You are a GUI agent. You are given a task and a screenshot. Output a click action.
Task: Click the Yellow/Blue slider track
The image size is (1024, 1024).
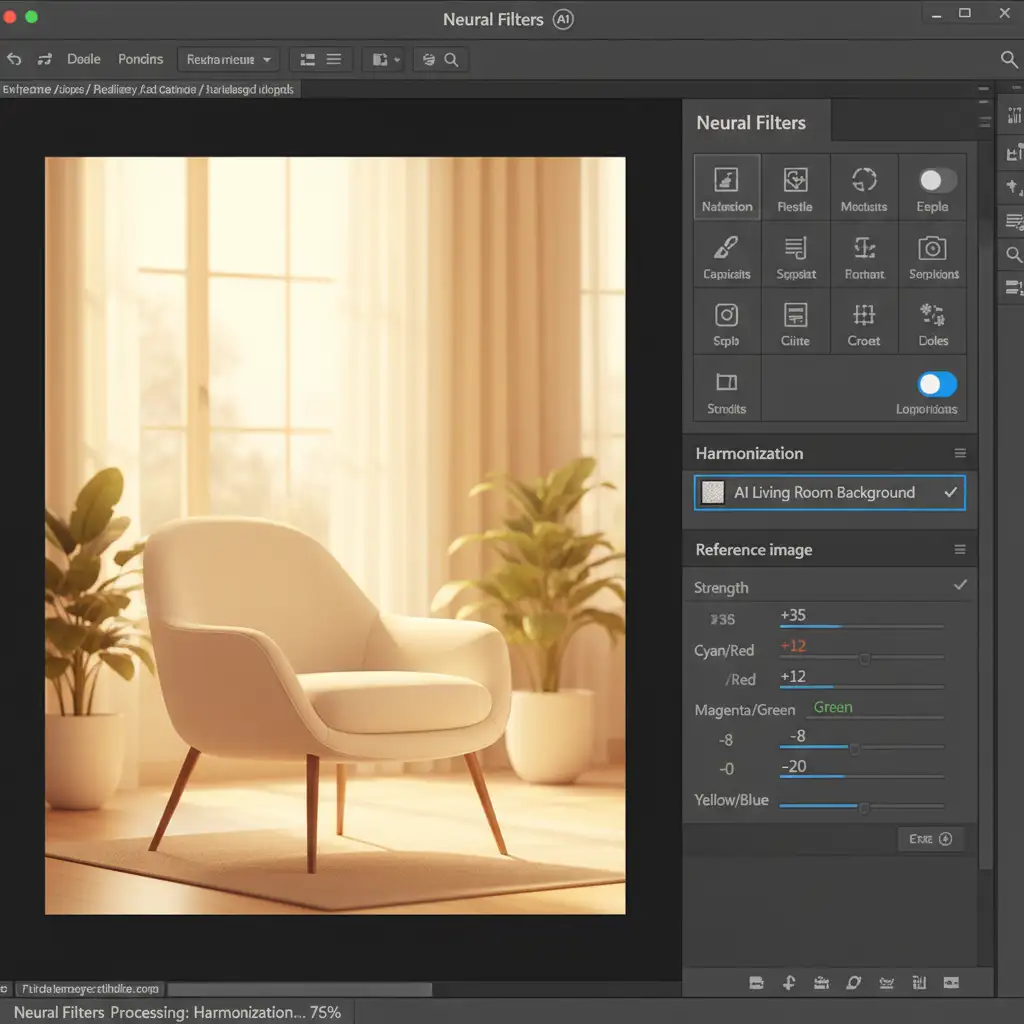tap(861, 806)
